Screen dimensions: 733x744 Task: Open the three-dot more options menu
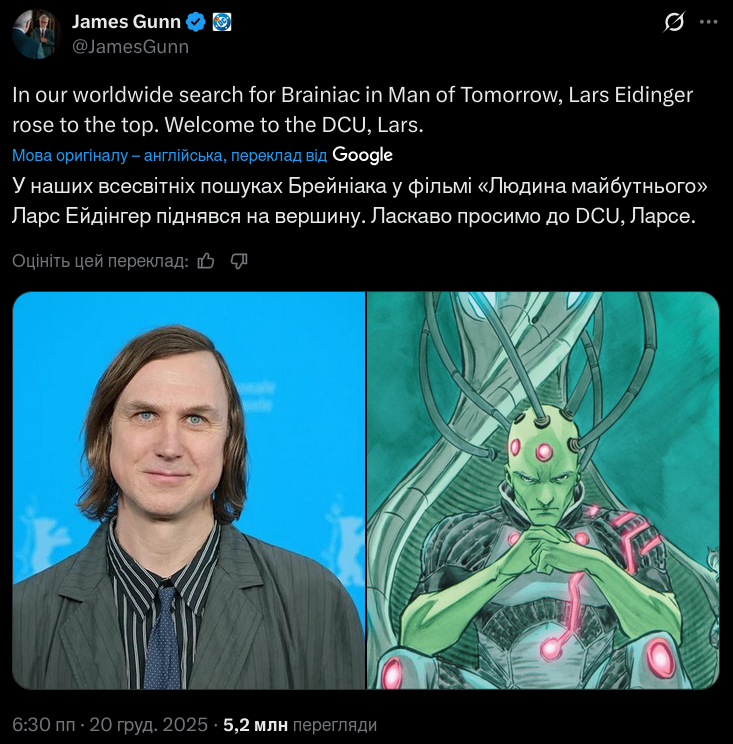coord(709,22)
